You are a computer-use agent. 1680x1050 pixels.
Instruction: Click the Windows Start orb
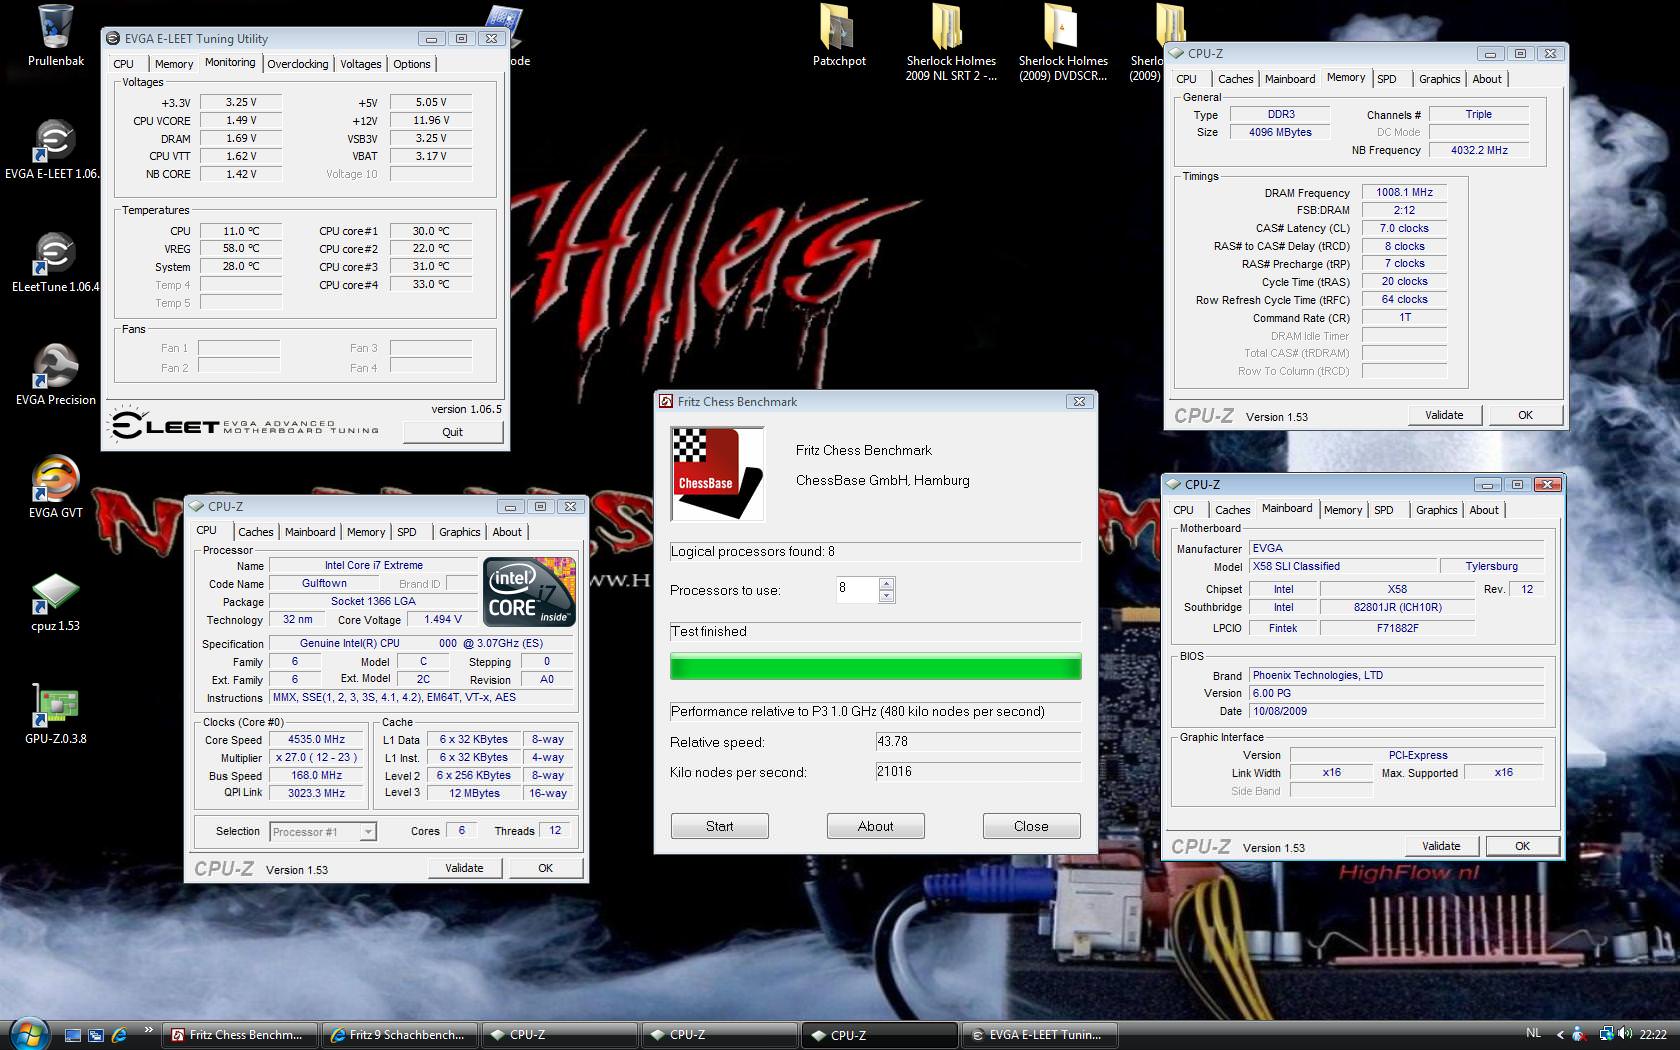28,1034
